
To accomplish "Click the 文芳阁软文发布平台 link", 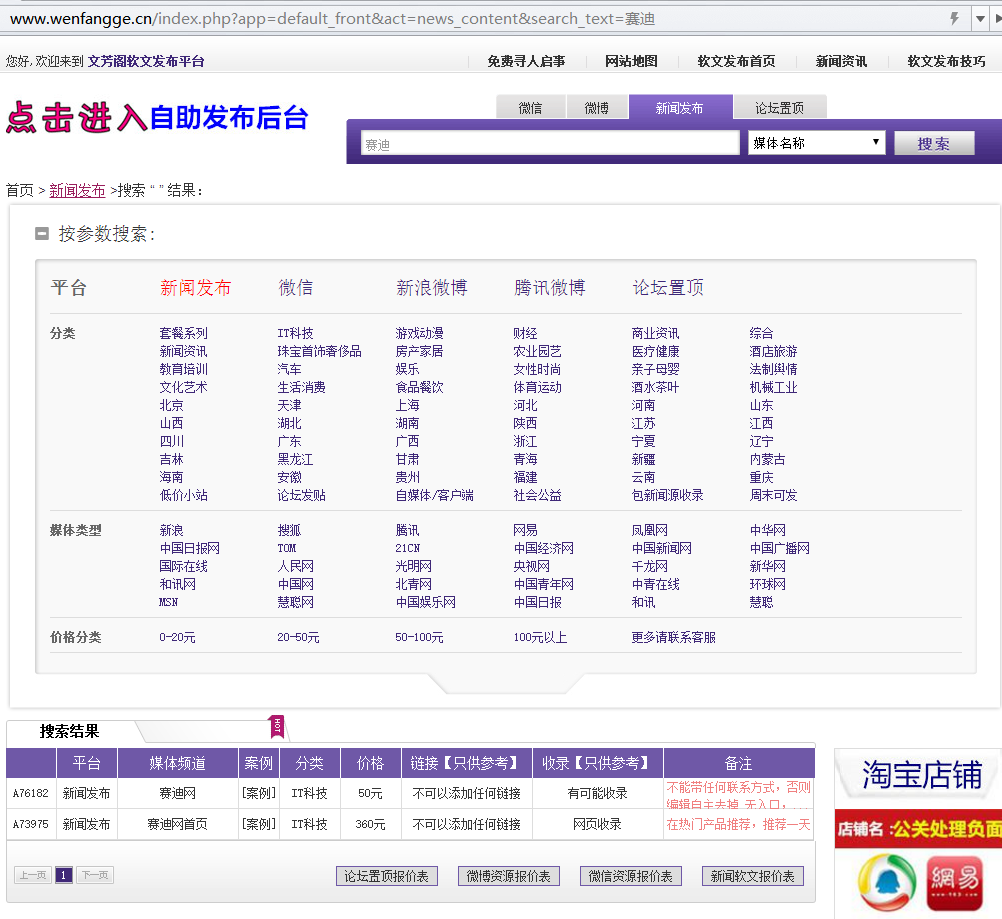I will click(146, 61).
